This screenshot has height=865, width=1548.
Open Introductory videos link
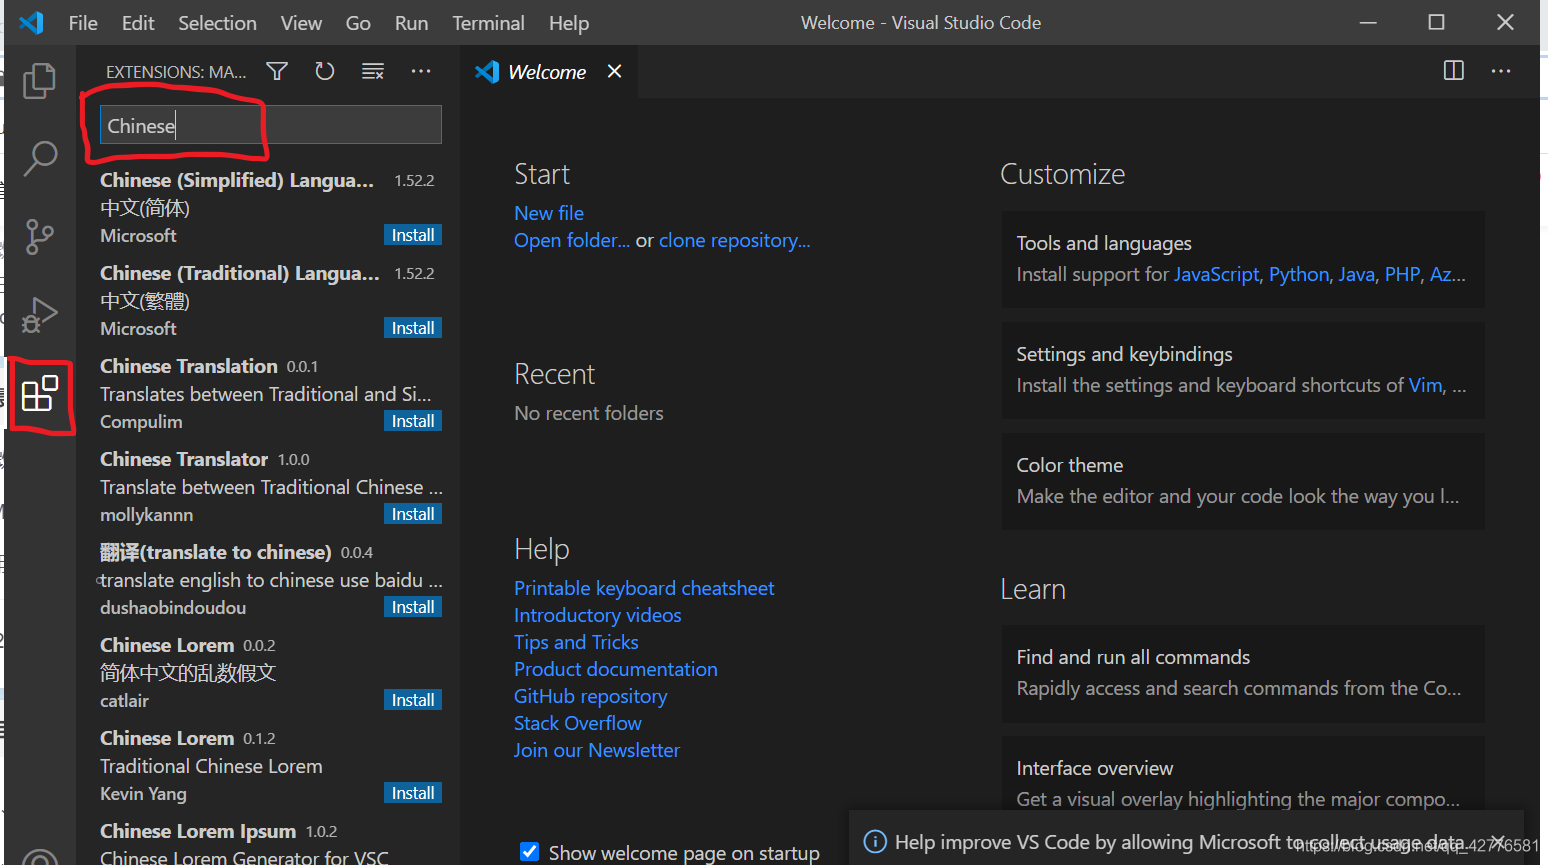pos(597,615)
